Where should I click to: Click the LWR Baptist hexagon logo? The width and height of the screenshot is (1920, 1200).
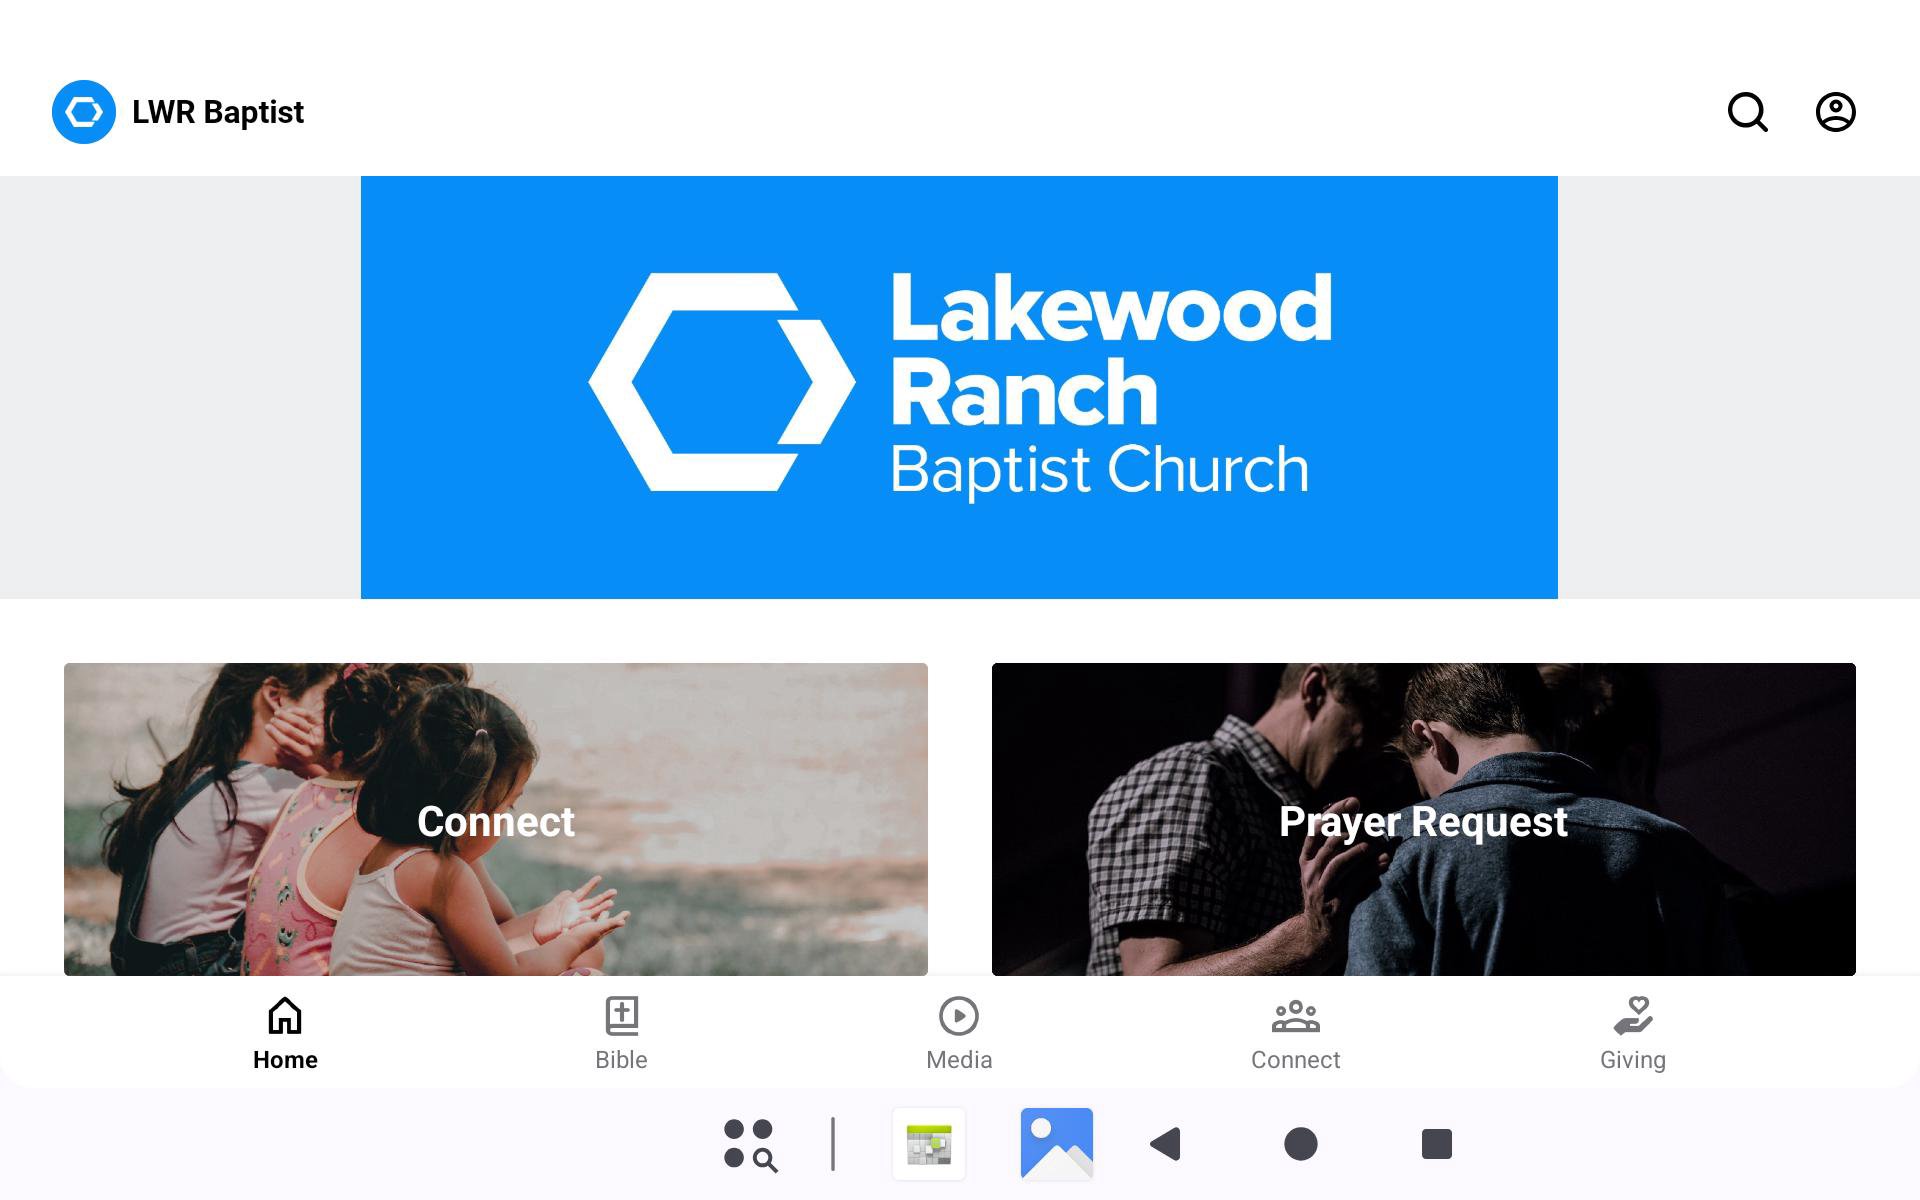84,112
